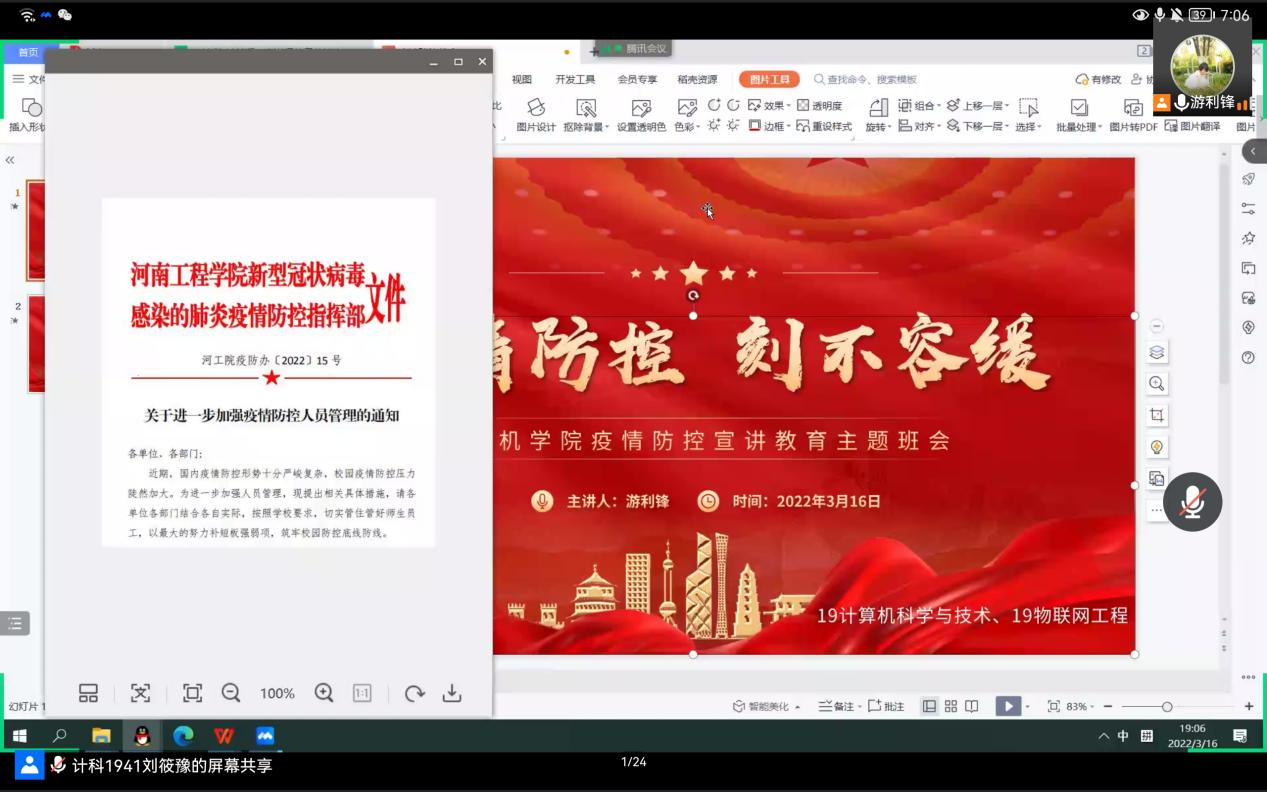
Task: Click the 抠除背景 remove background tool
Action: pyautogui.click(x=586, y=115)
